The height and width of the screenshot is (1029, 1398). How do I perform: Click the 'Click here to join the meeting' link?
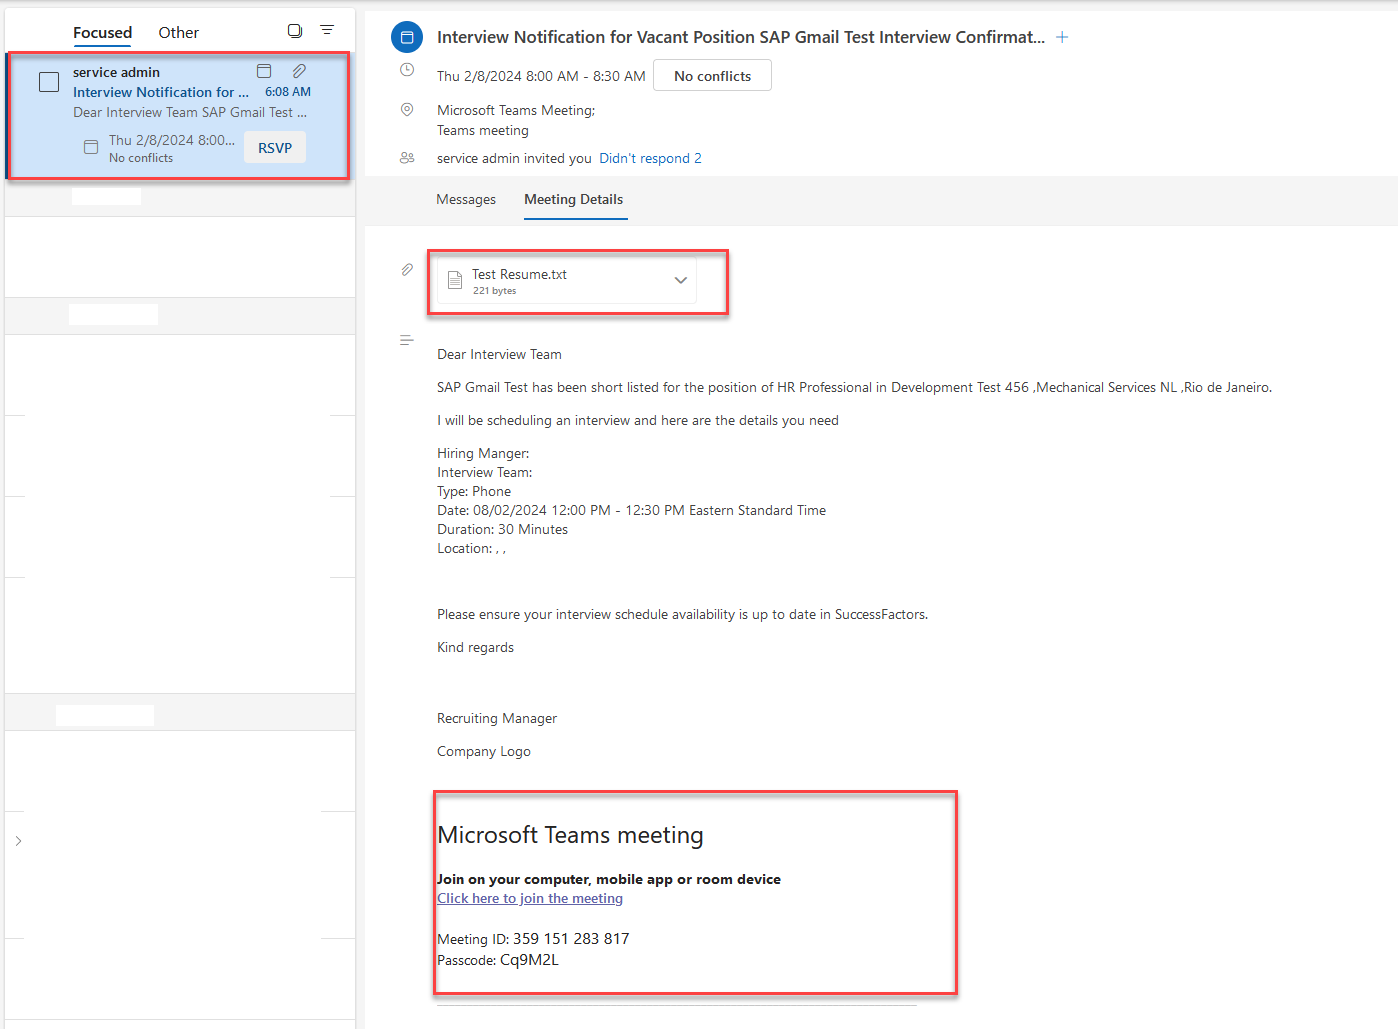(x=530, y=898)
